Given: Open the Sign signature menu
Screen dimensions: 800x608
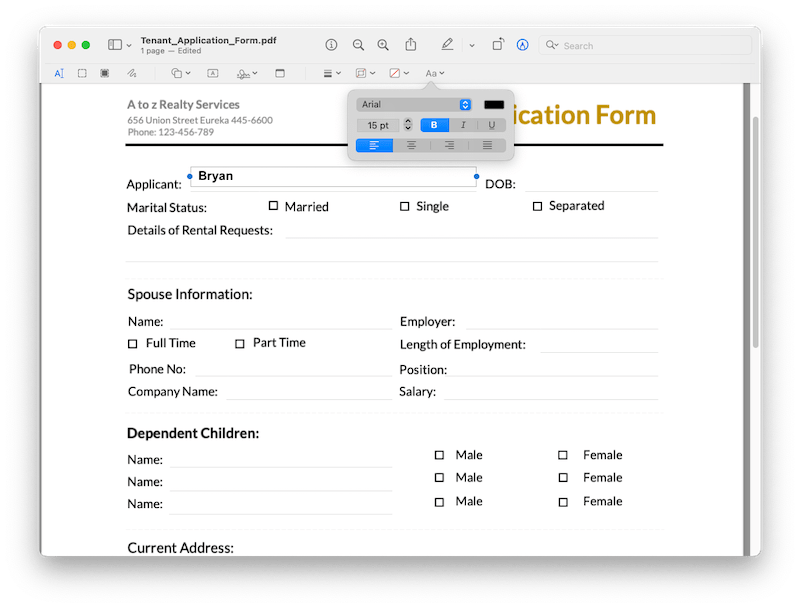Looking at the screenshot, I should (247, 73).
